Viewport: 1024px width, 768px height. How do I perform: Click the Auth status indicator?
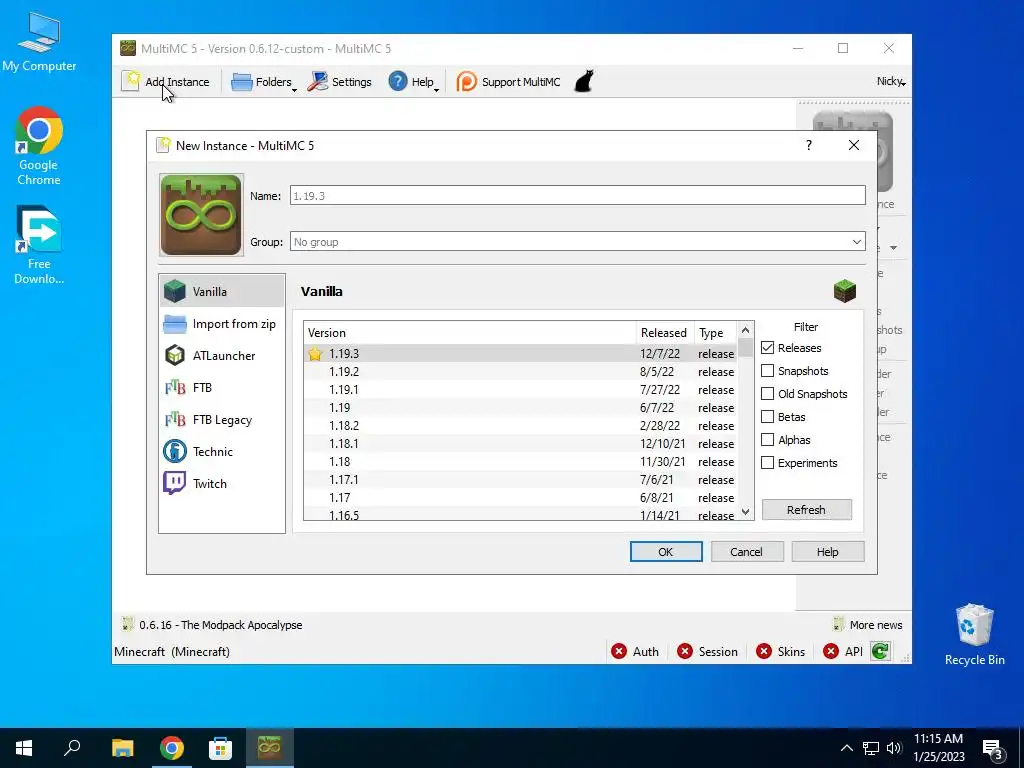click(x=635, y=652)
